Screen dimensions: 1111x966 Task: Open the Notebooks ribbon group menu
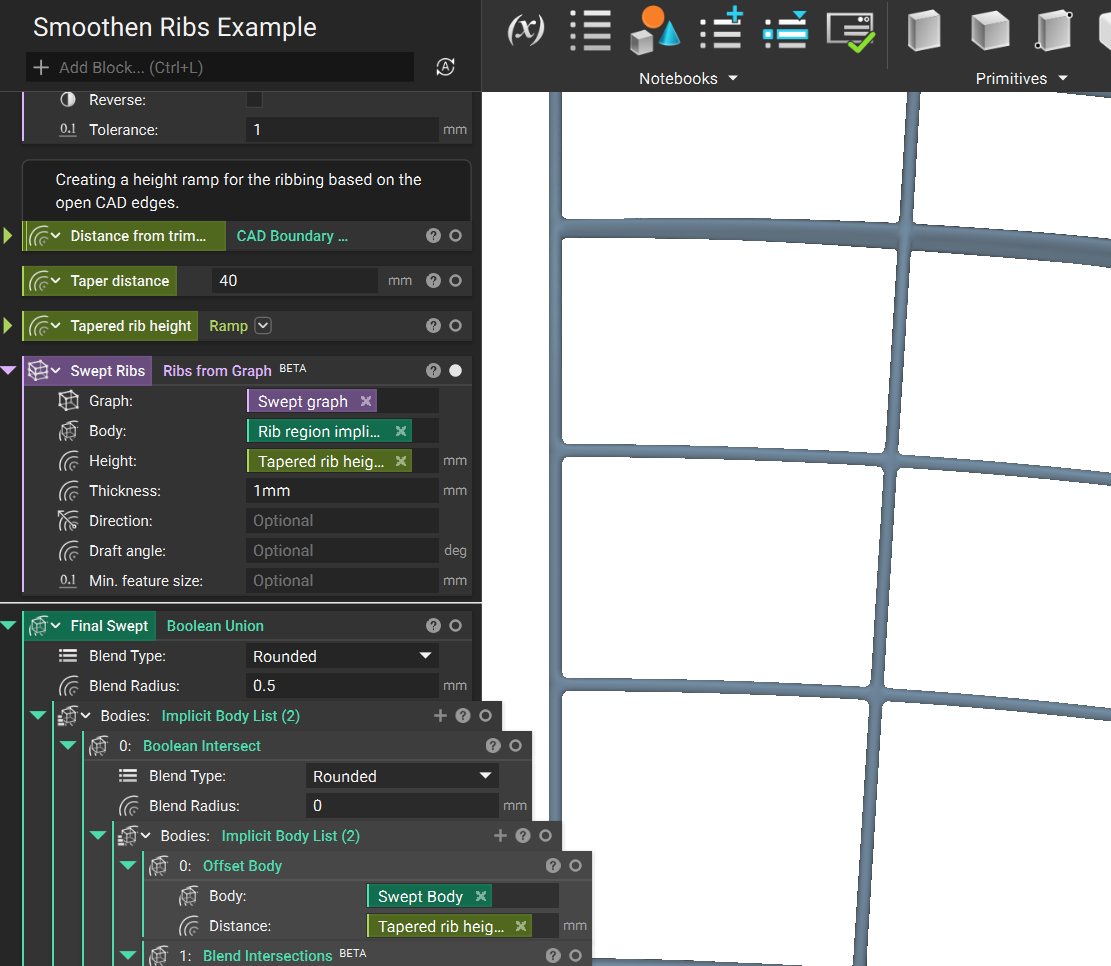point(688,79)
